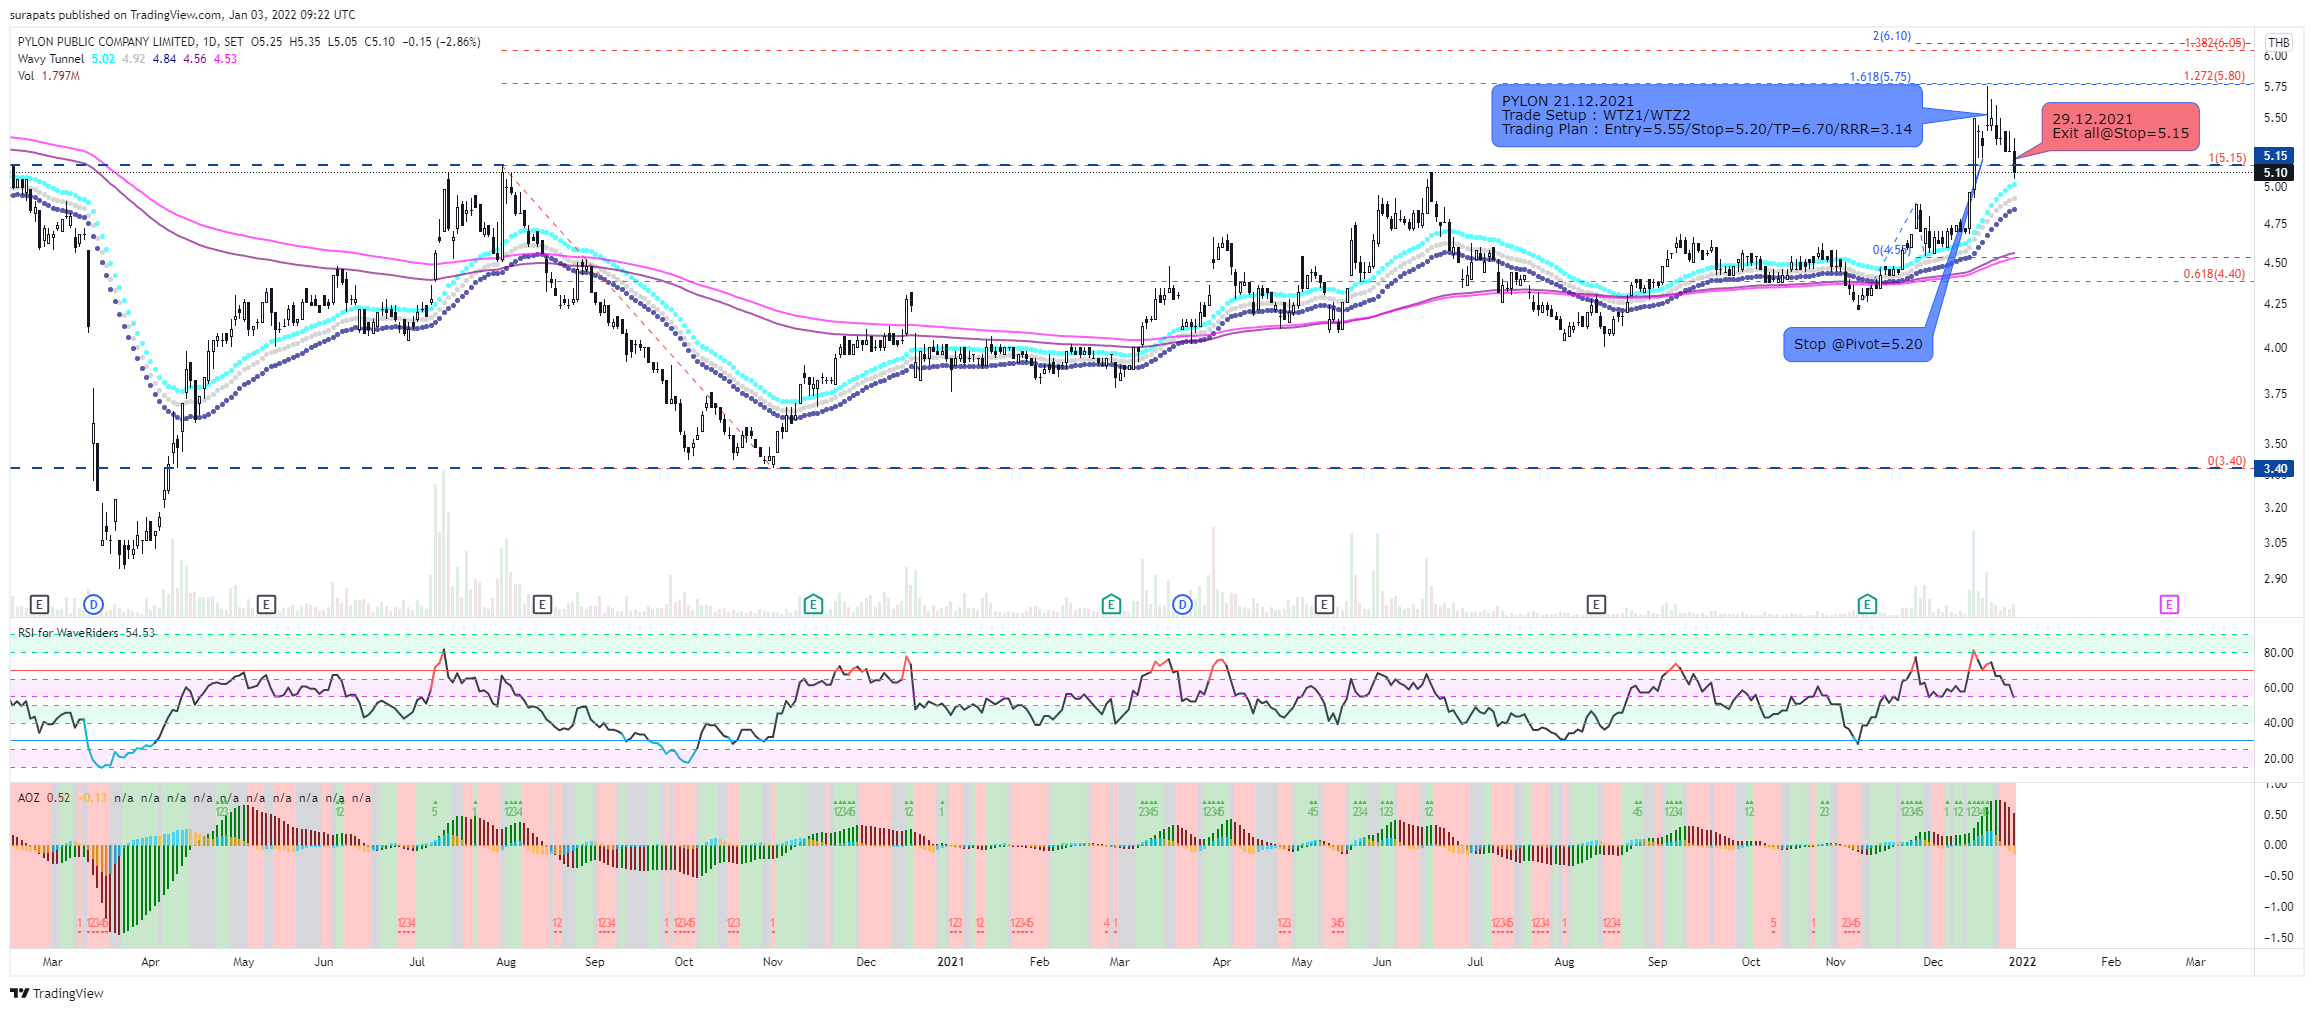Select the red 29.12.2021 Exit all note

(2120, 126)
